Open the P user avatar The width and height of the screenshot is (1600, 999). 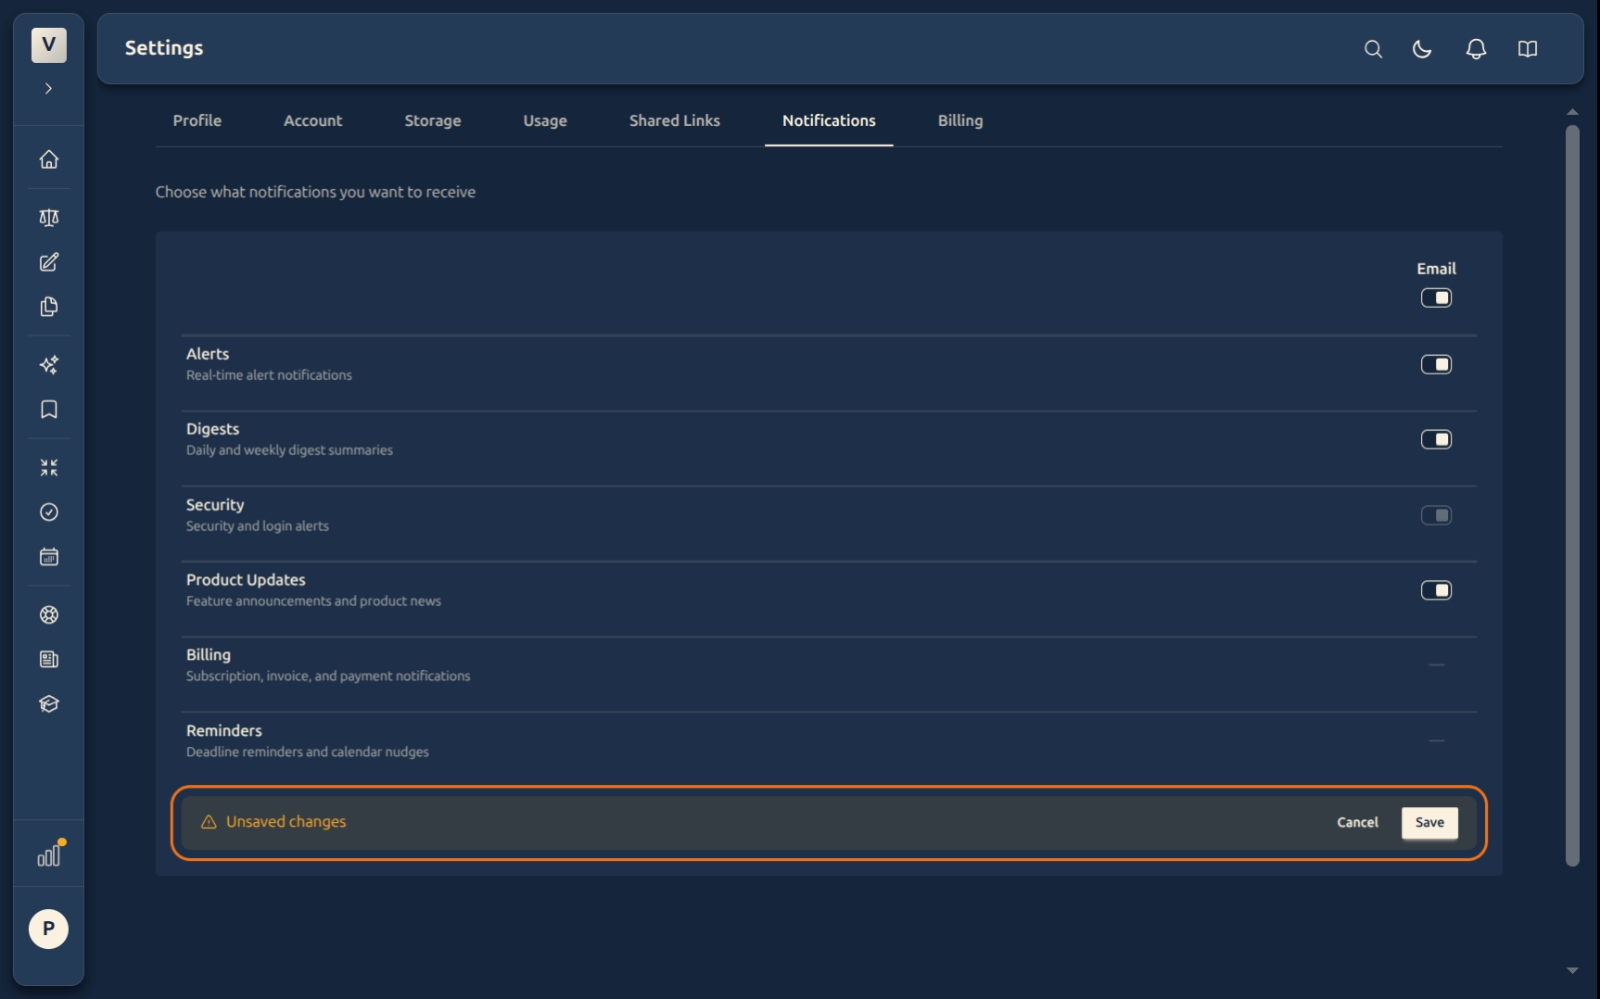(x=49, y=929)
